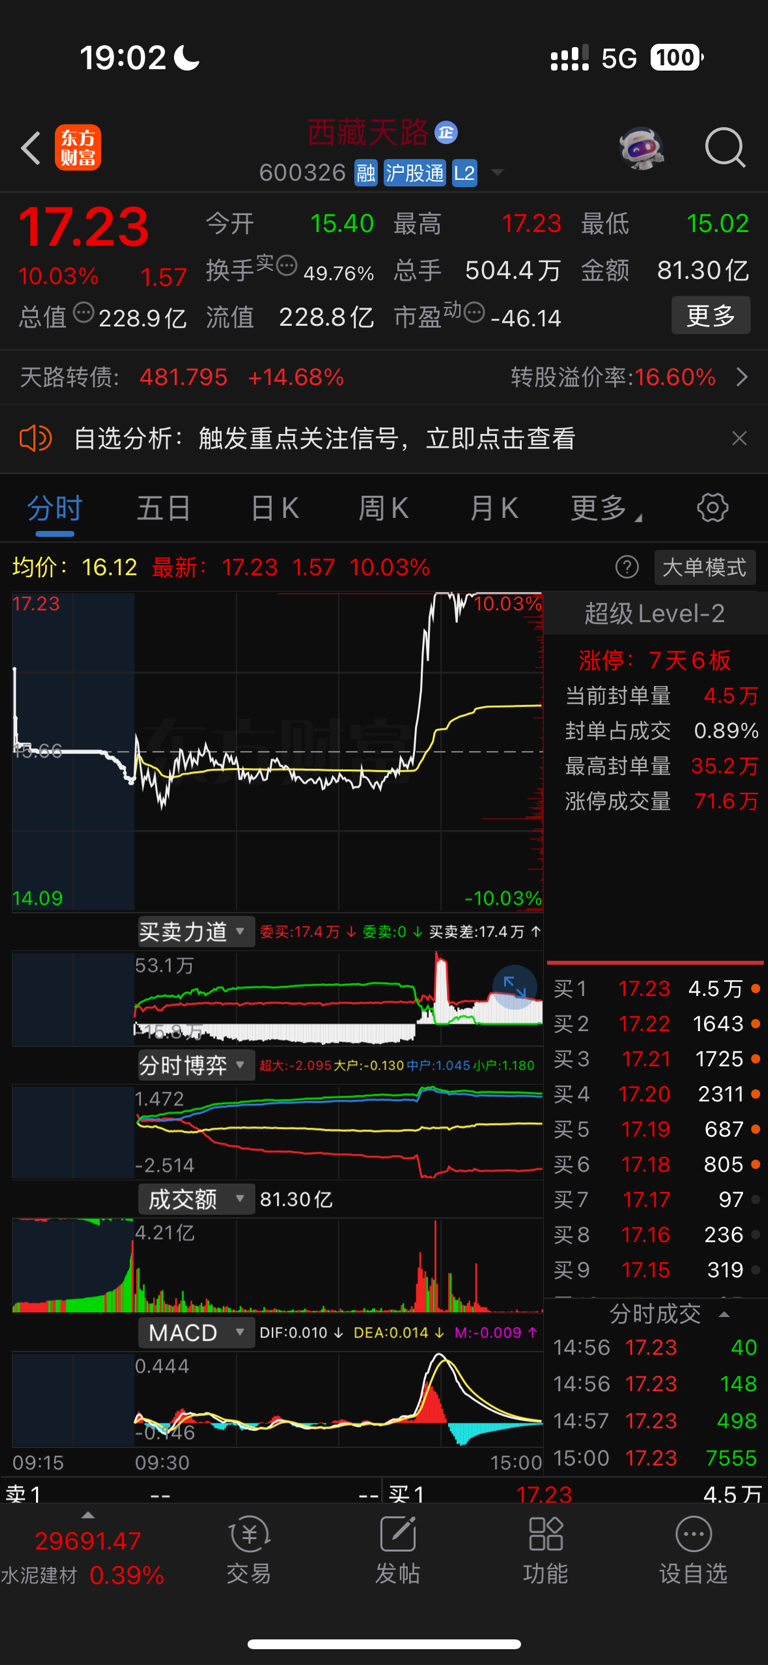
Task: Tap the intraday price chart
Action: (x=277, y=751)
